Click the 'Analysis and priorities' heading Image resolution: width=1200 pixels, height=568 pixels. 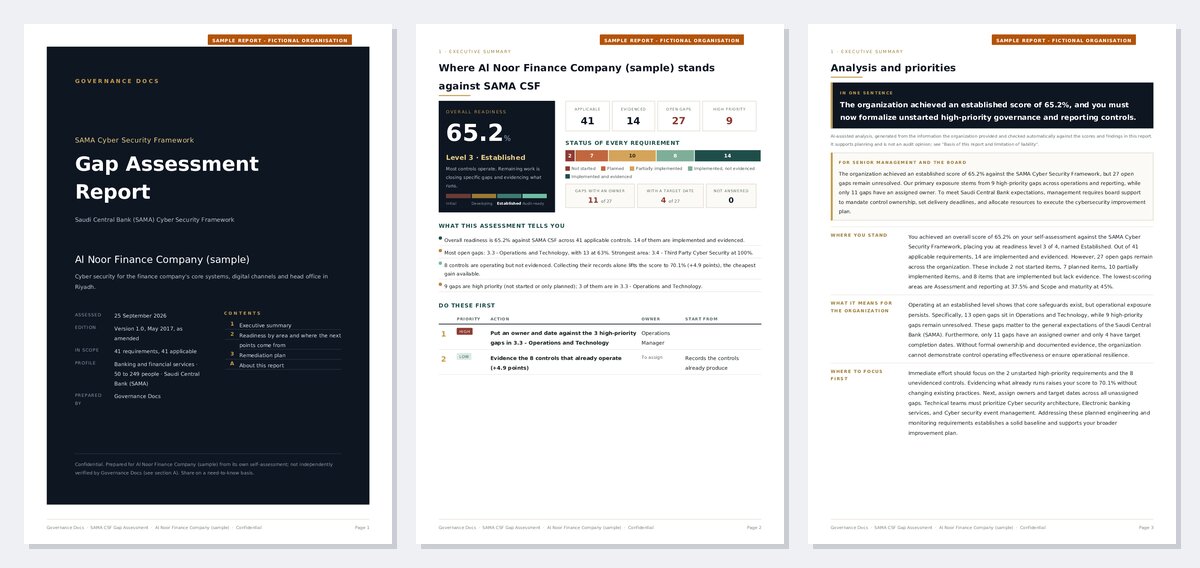click(x=893, y=68)
